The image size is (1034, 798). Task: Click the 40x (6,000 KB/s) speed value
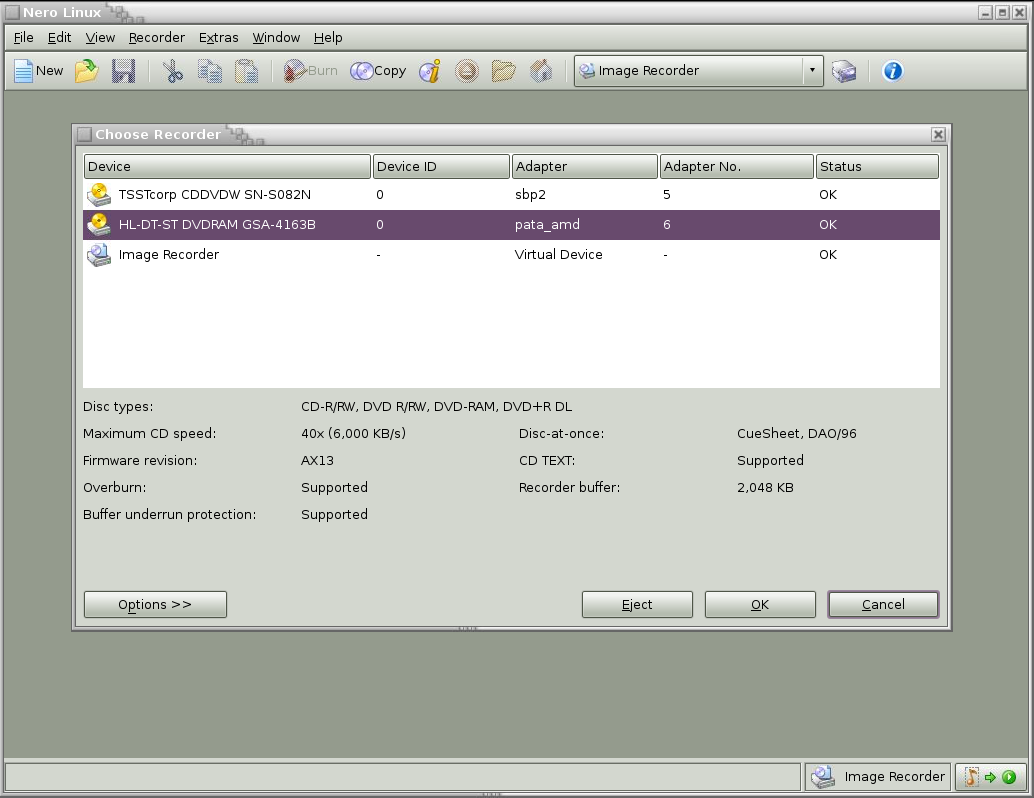[x=353, y=433]
